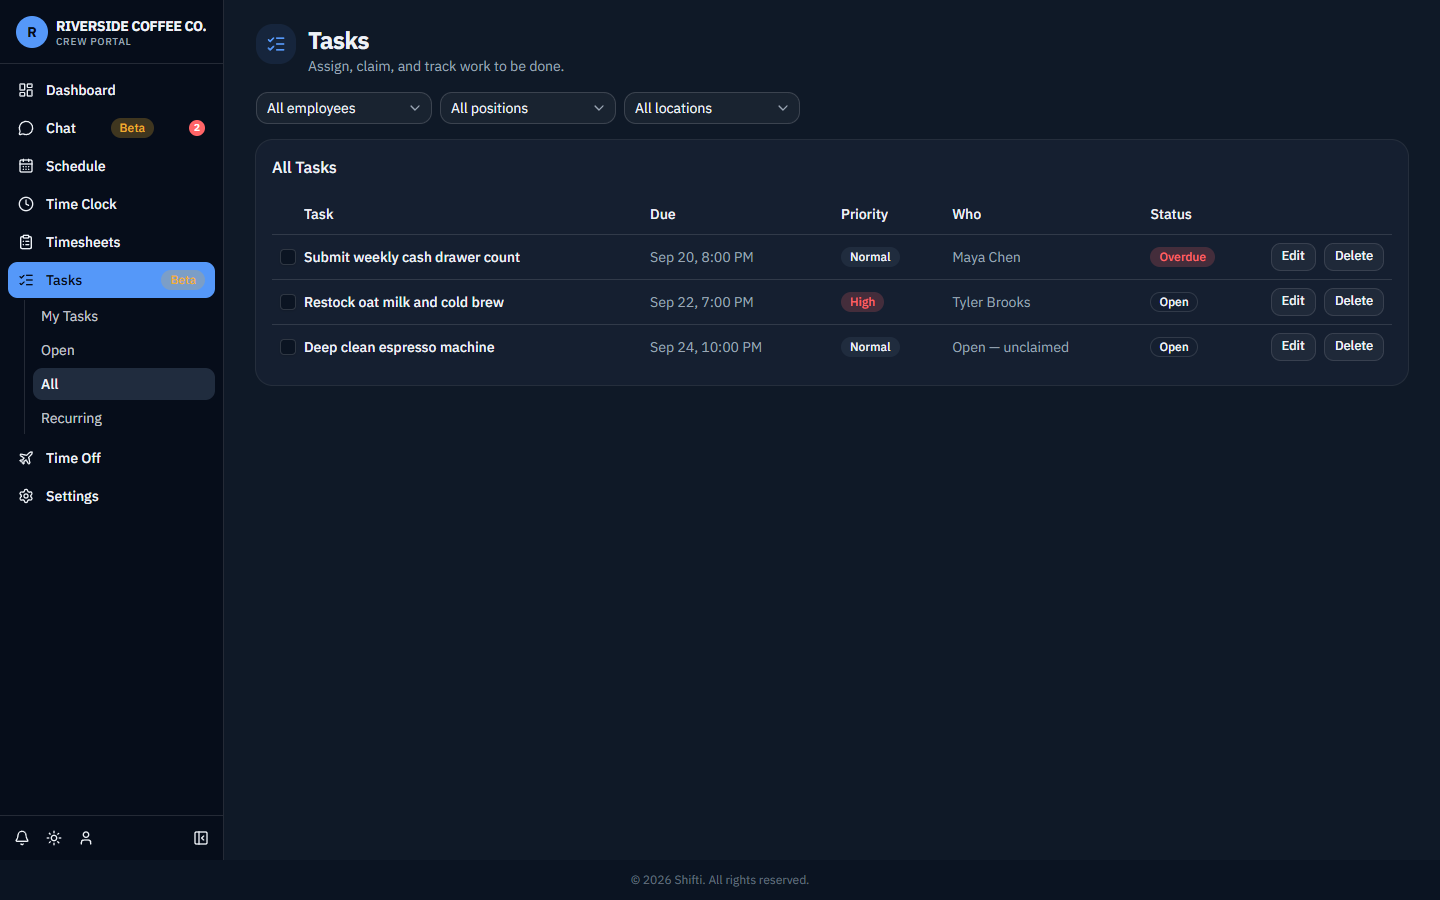
Task: Click the Tasks page header checklist icon
Action: [276, 44]
